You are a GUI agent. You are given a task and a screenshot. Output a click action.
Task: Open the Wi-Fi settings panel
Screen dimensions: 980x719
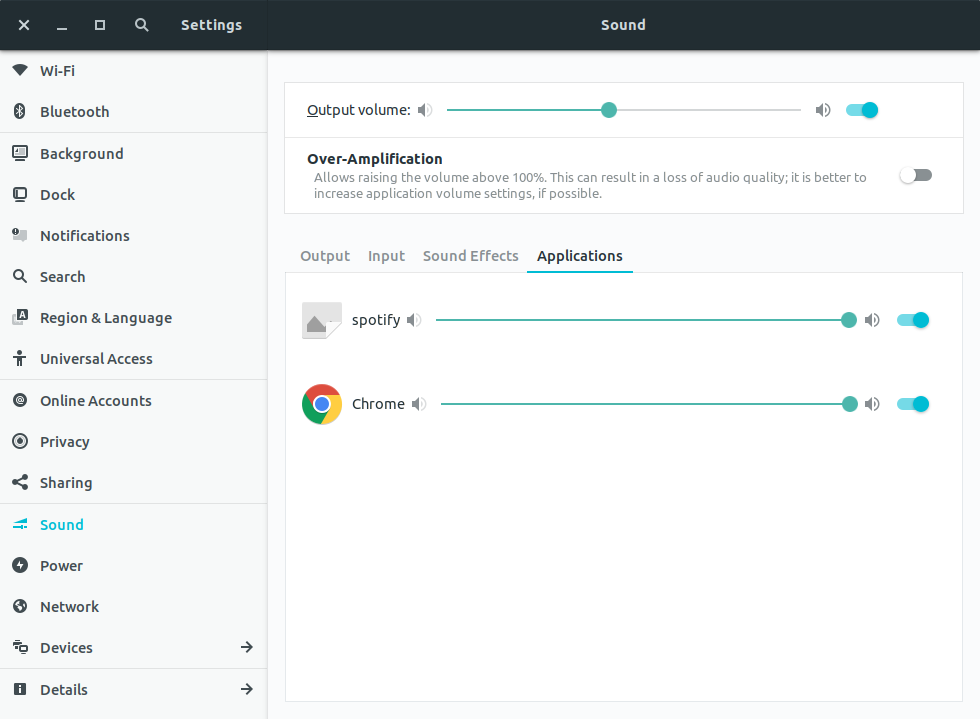134,71
